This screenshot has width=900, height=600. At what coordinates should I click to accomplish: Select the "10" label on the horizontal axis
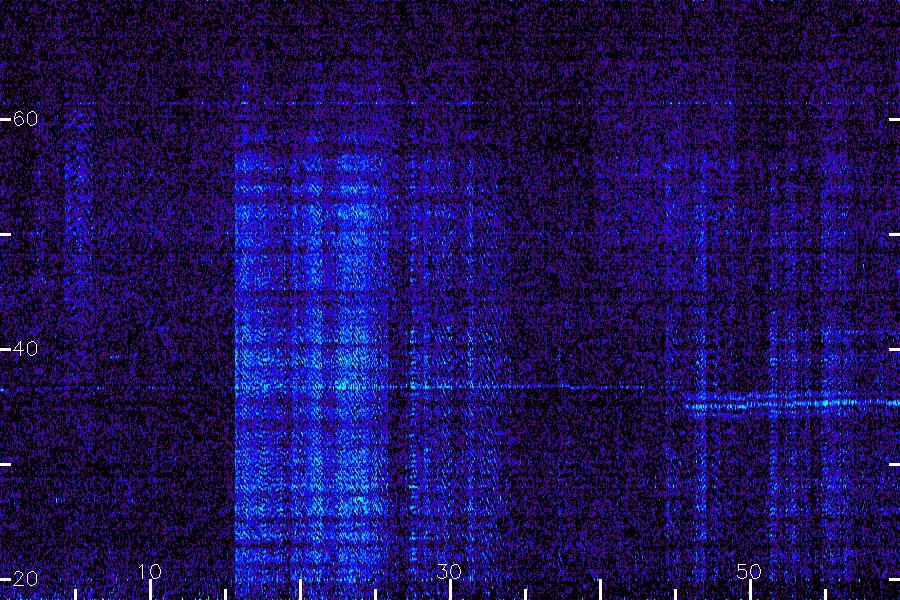click(150, 571)
